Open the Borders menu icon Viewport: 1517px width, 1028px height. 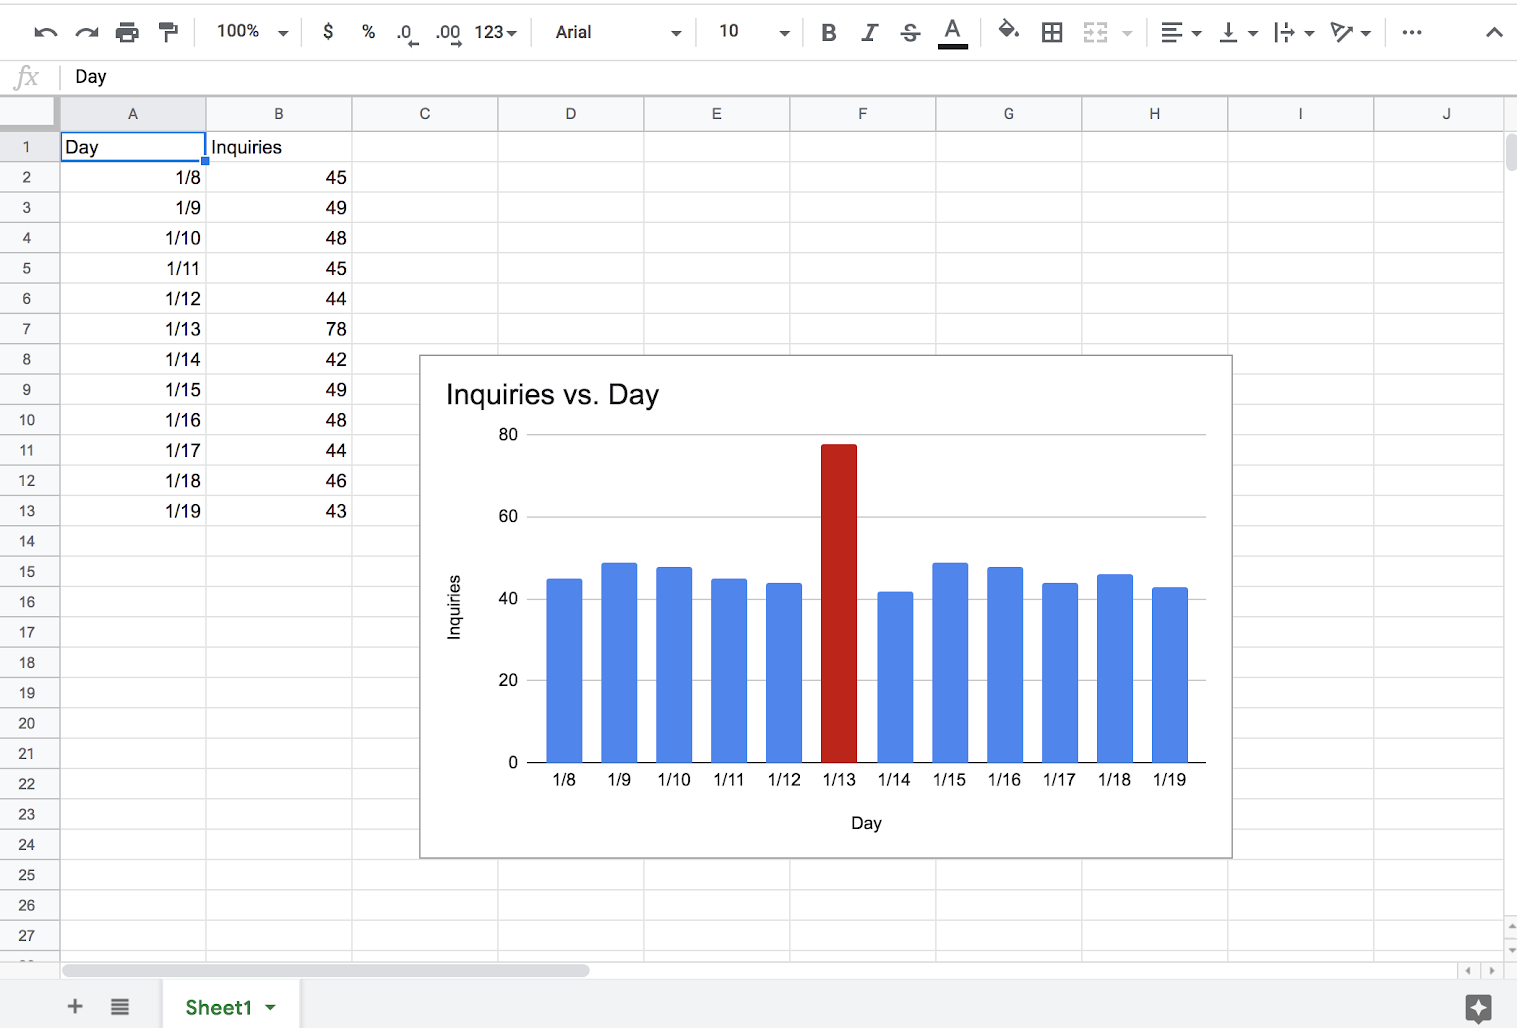tap(1051, 32)
